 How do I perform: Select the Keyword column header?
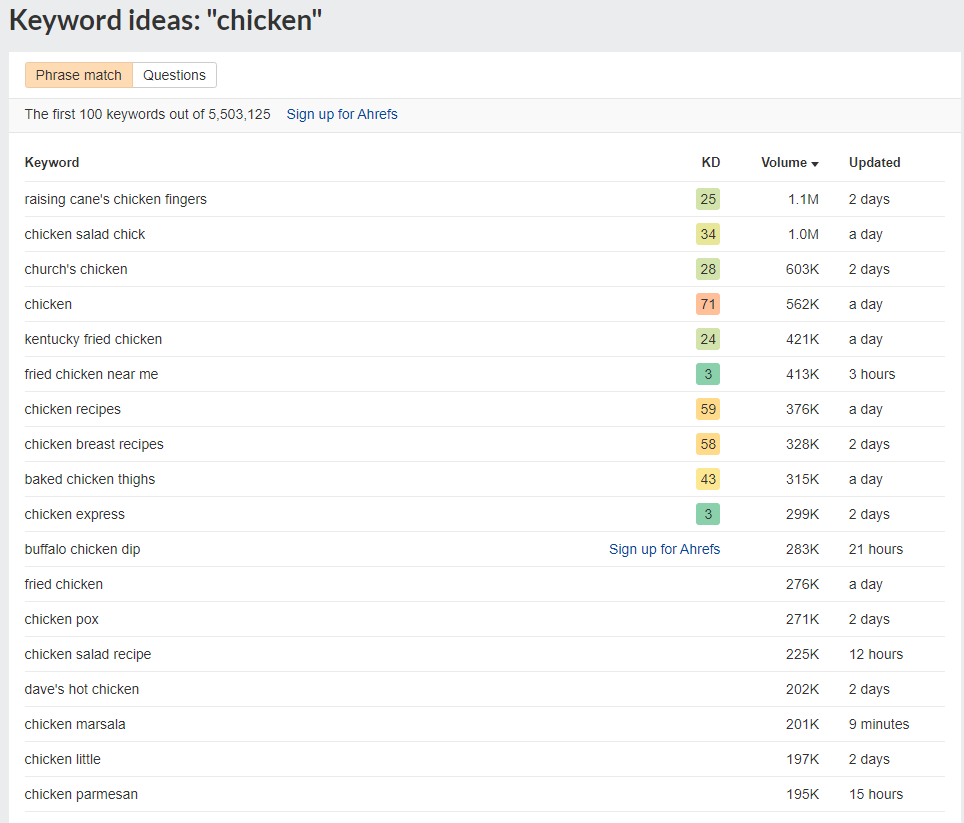(52, 163)
